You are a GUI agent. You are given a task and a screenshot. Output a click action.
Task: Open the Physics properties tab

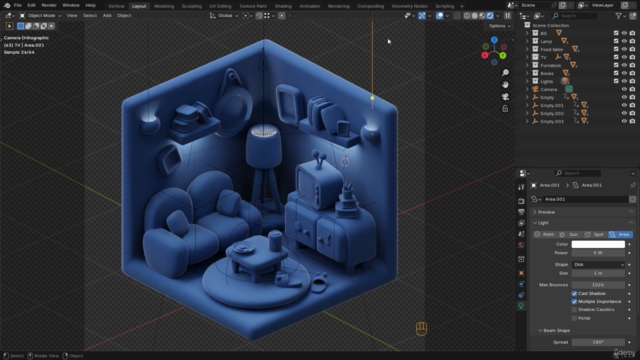click(x=521, y=284)
